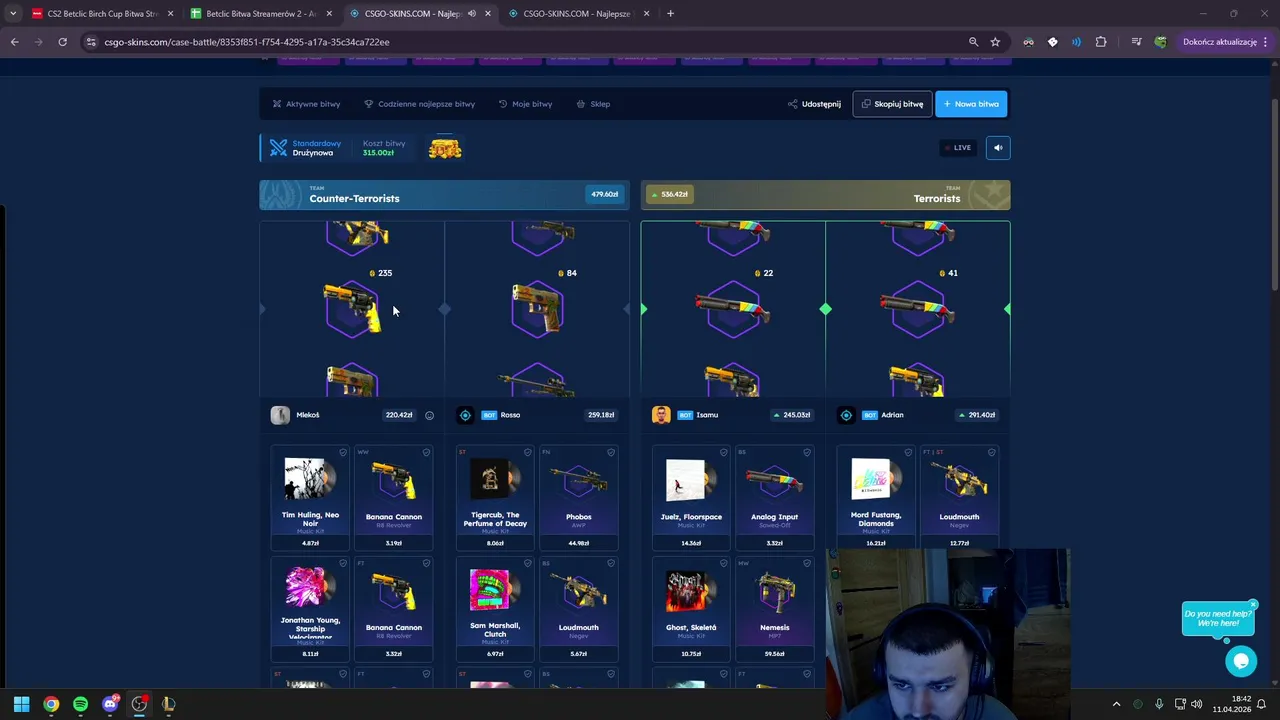The height and width of the screenshot is (720, 1280).
Task: Click the treasure chest case icon
Action: [445, 149]
